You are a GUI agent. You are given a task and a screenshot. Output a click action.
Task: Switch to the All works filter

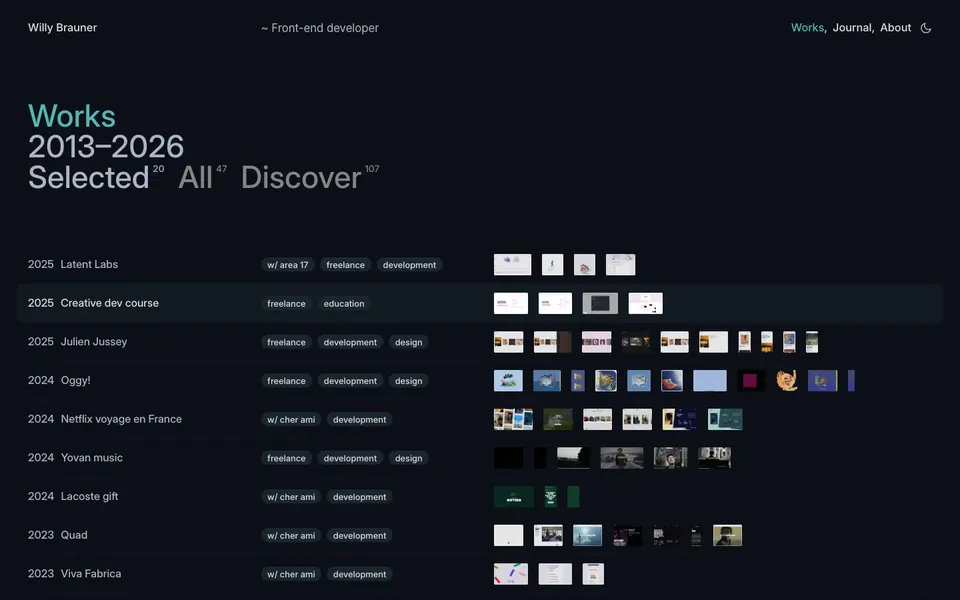(x=195, y=178)
